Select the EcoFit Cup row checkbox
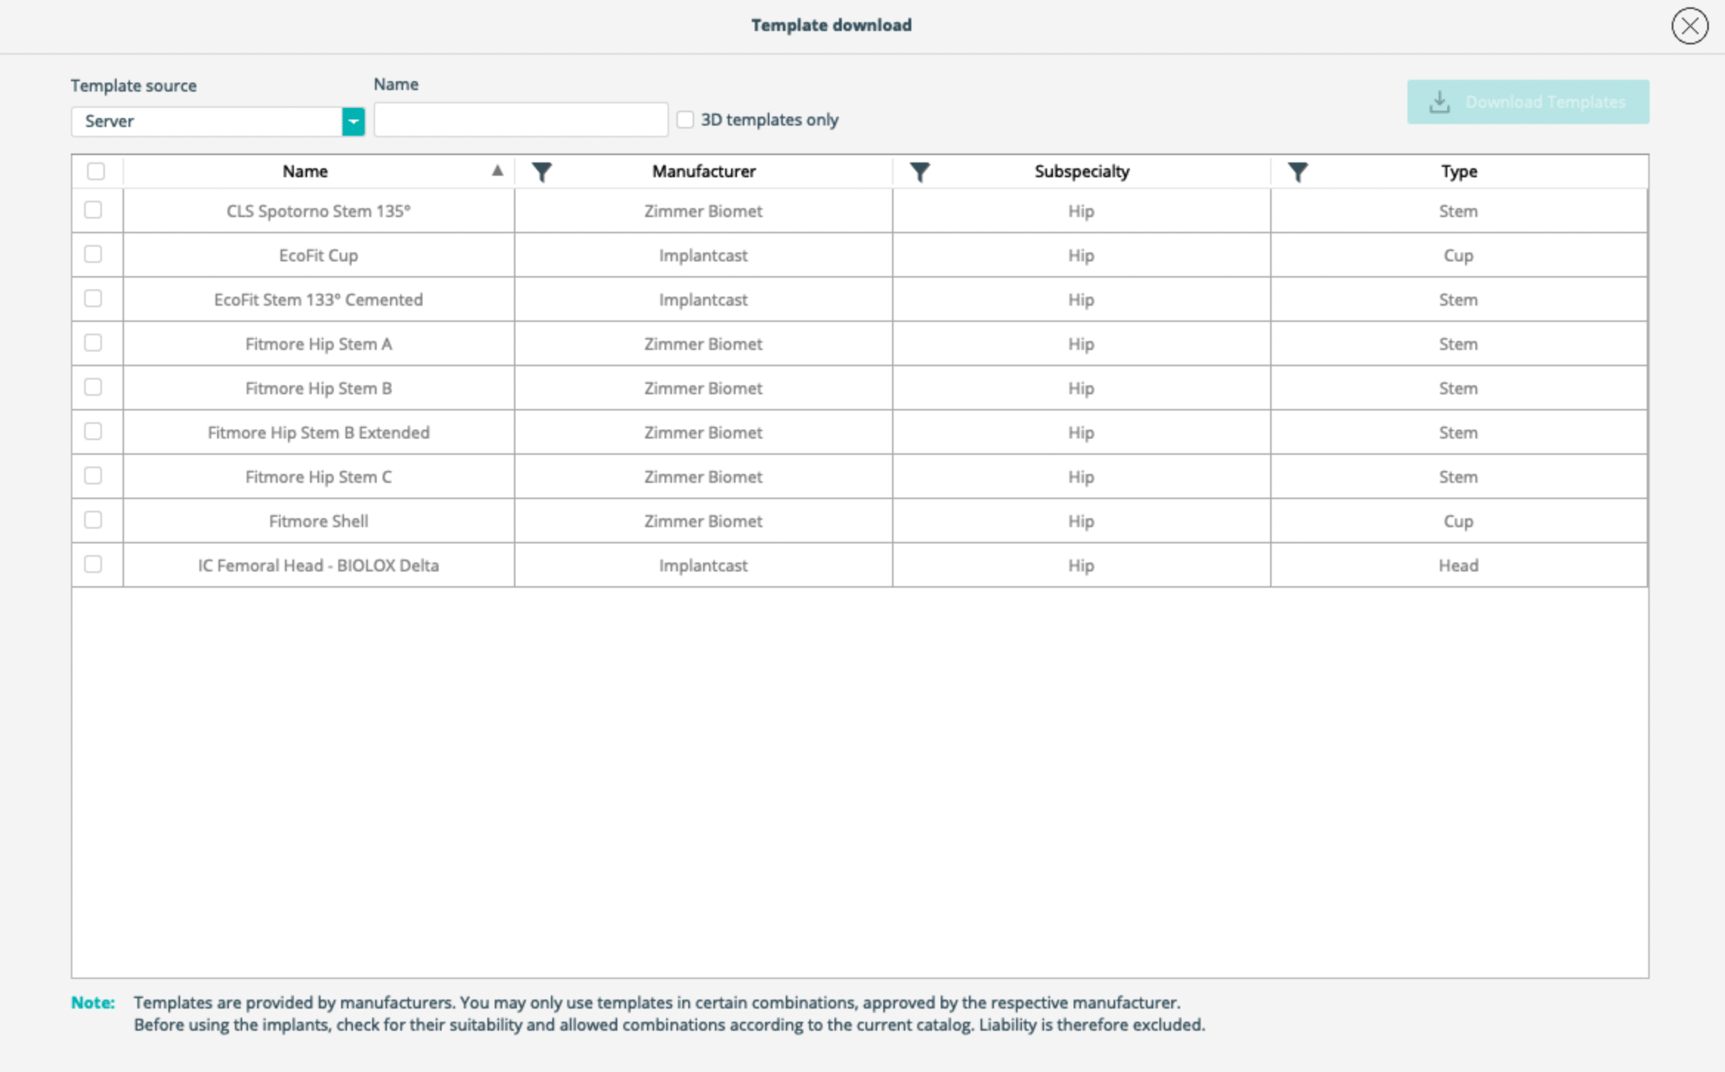The image size is (1725, 1072). point(93,255)
